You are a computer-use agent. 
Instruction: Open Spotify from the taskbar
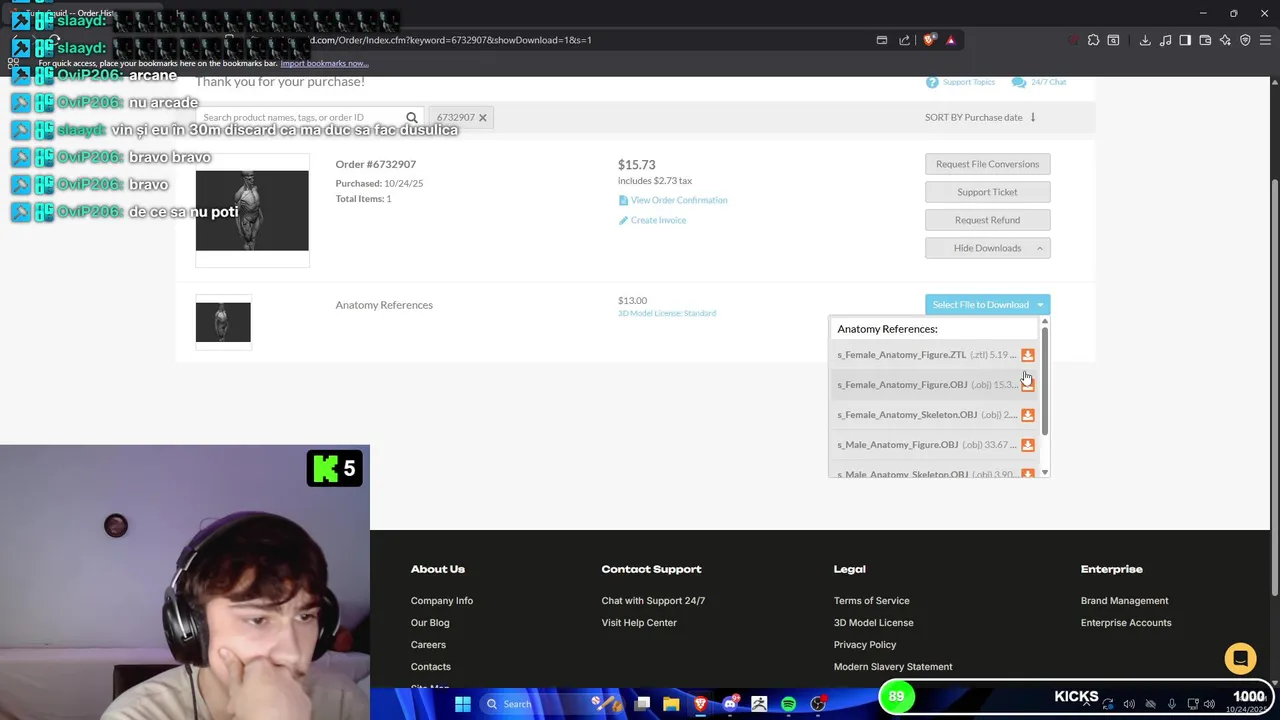(x=788, y=704)
